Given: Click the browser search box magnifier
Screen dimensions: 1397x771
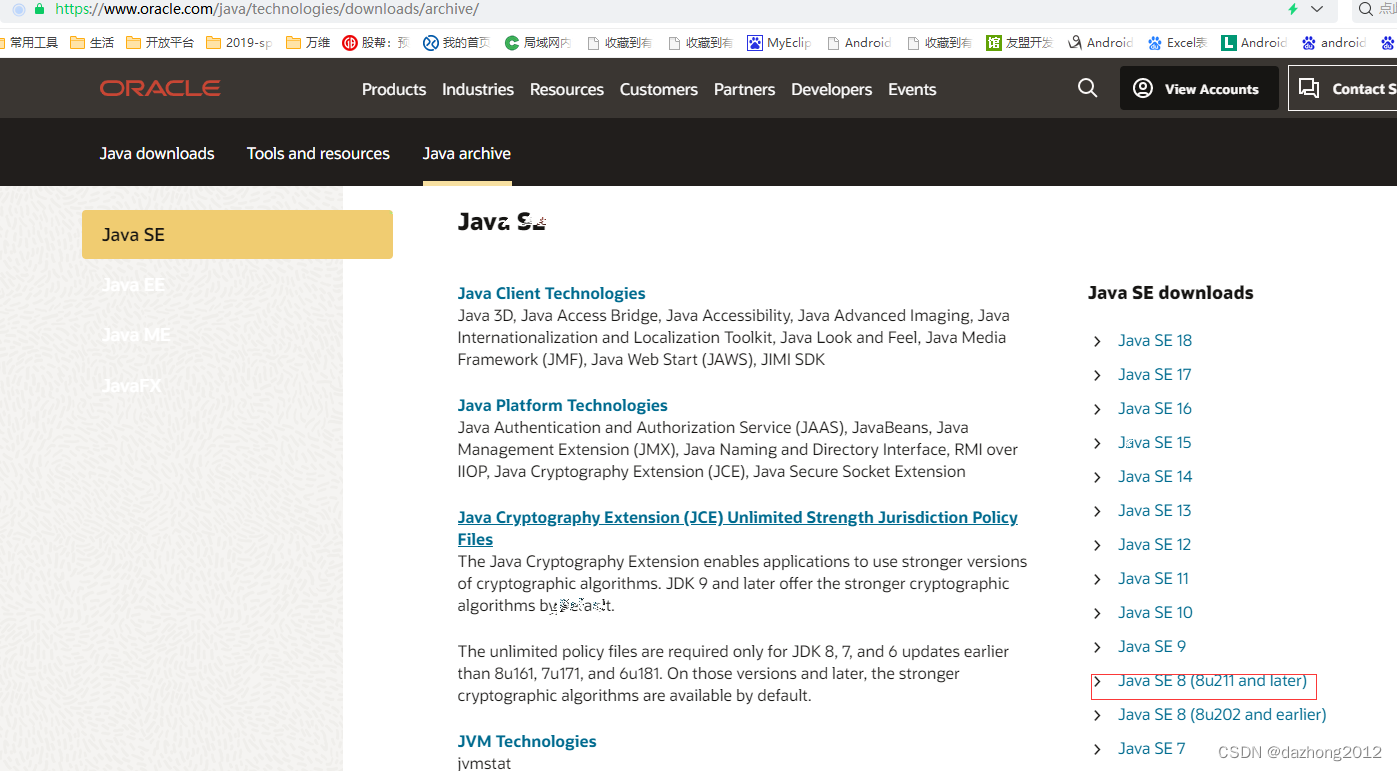Looking at the screenshot, I should coord(1366,9).
